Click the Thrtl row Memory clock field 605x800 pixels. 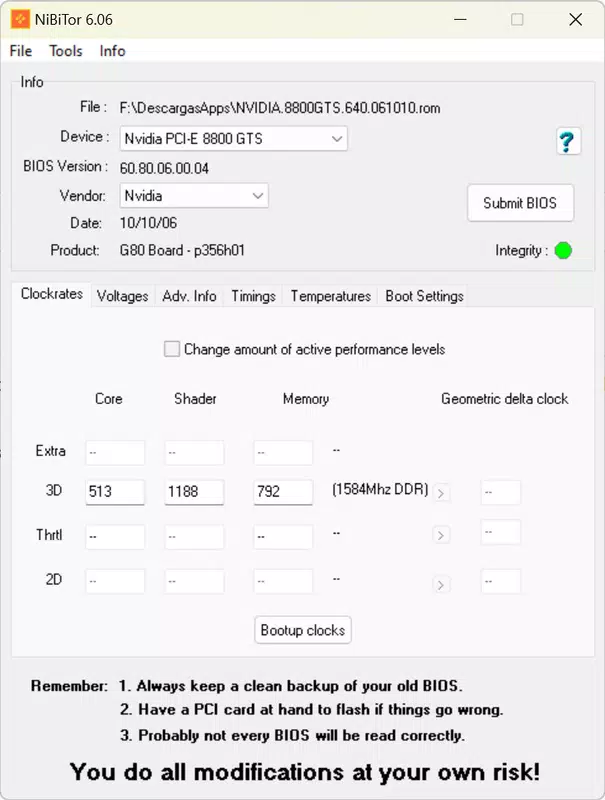tap(283, 537)
